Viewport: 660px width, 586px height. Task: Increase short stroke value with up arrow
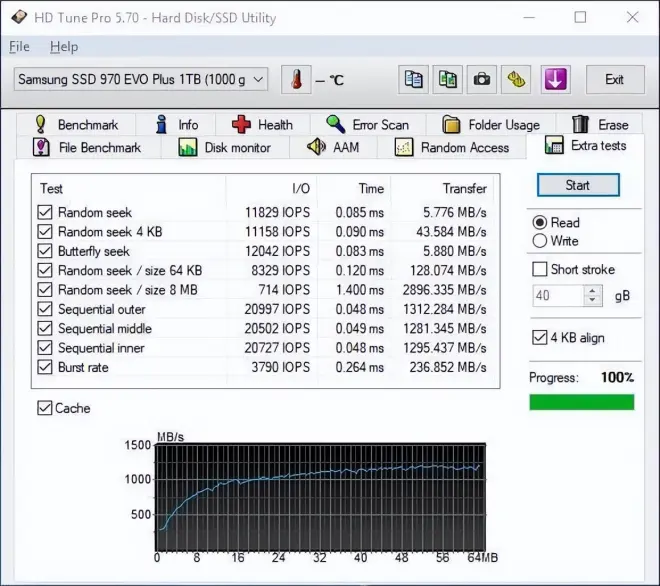[x=594, y=291]
